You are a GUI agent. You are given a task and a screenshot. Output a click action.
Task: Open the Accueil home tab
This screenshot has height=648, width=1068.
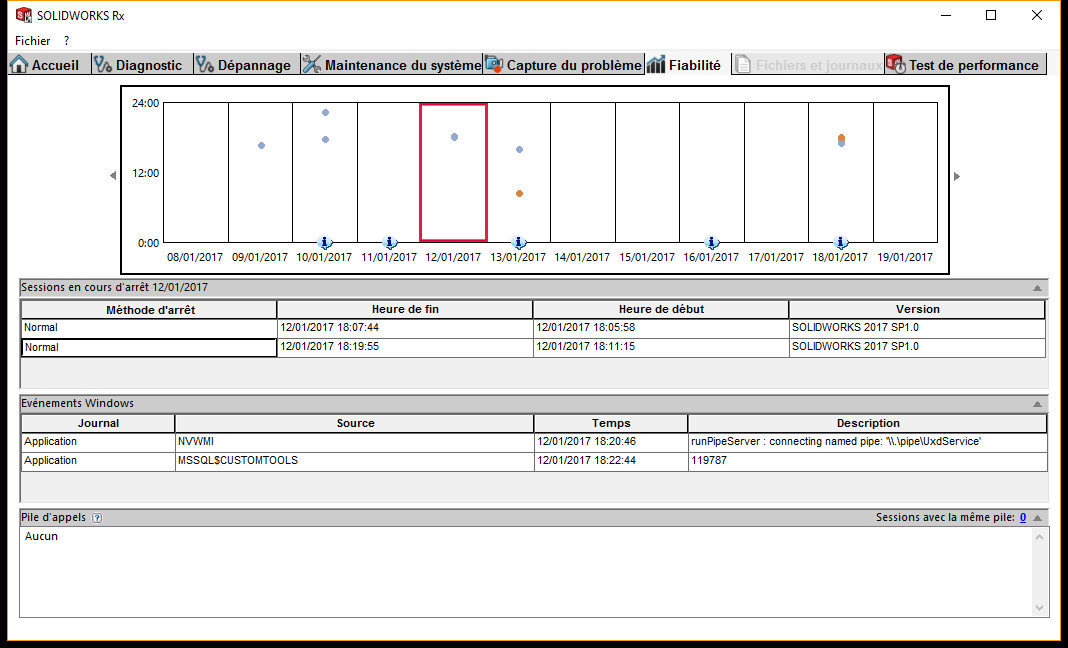(45, 65)
